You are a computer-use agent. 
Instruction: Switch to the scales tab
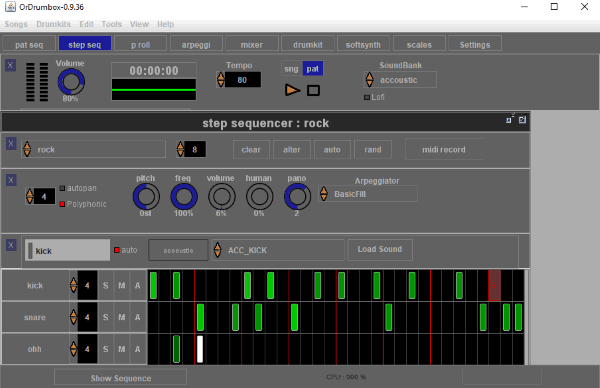point(419,44)
